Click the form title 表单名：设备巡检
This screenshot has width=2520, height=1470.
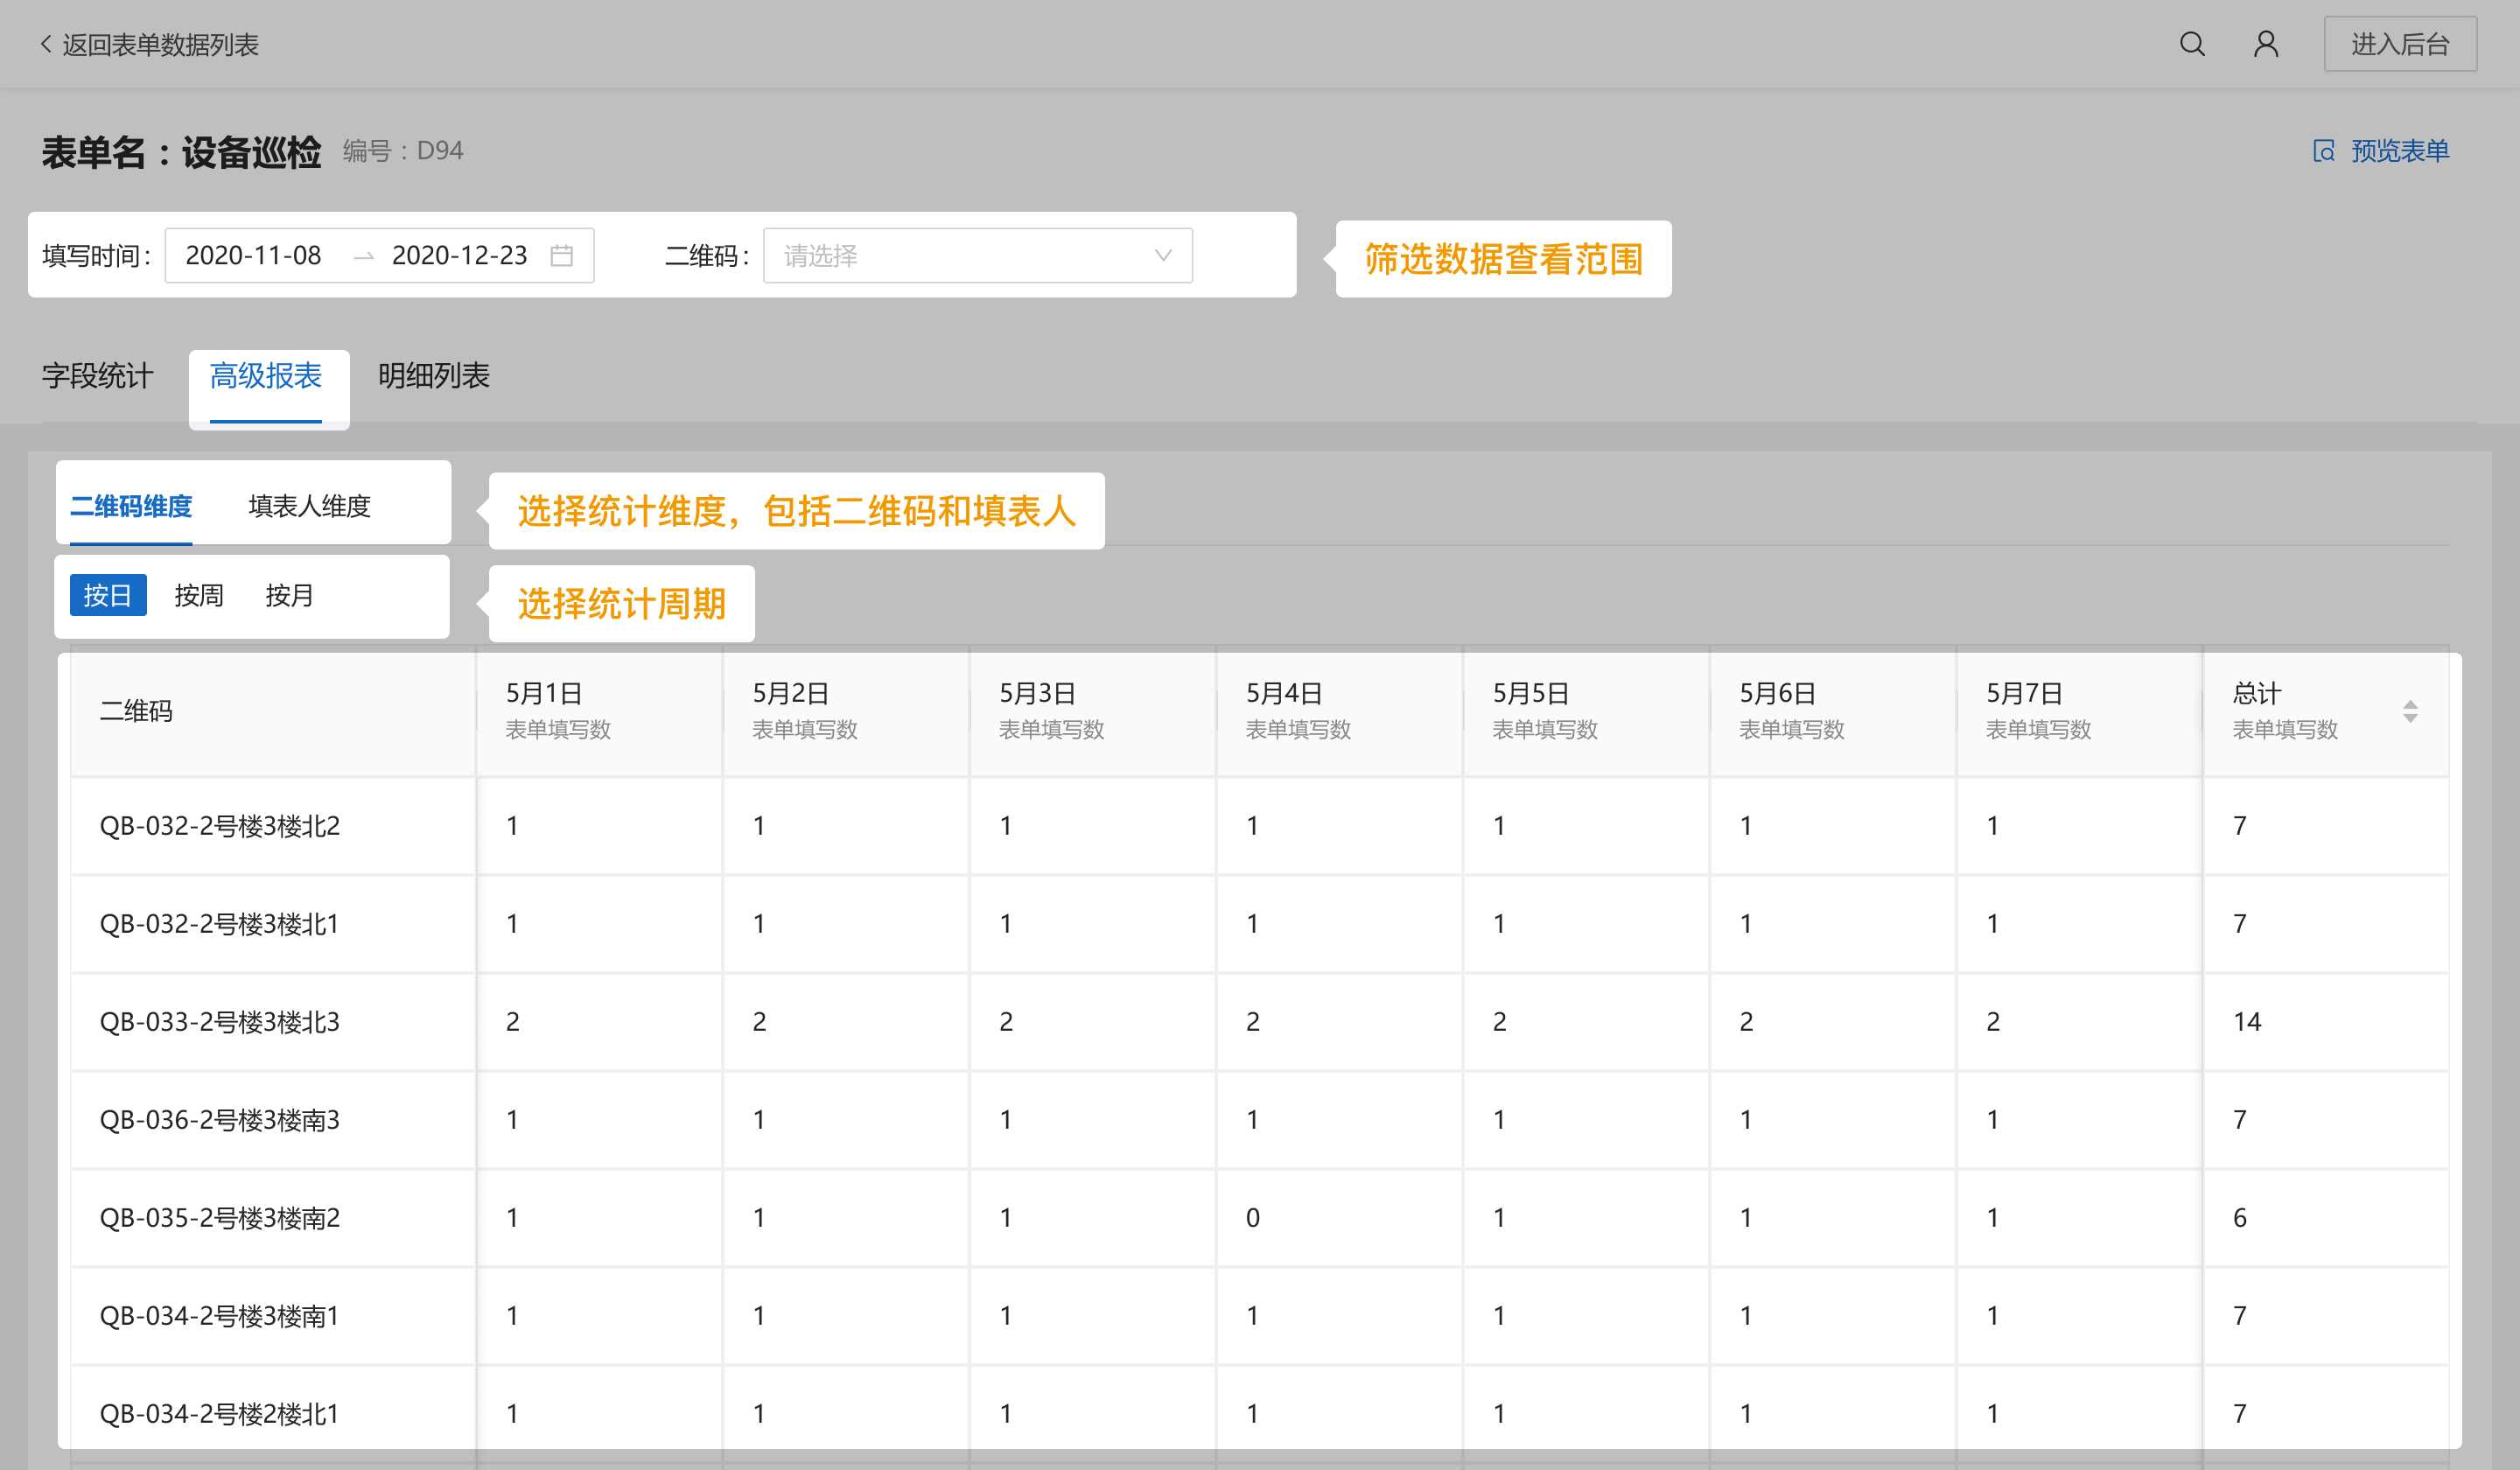[x=181, y=152]
